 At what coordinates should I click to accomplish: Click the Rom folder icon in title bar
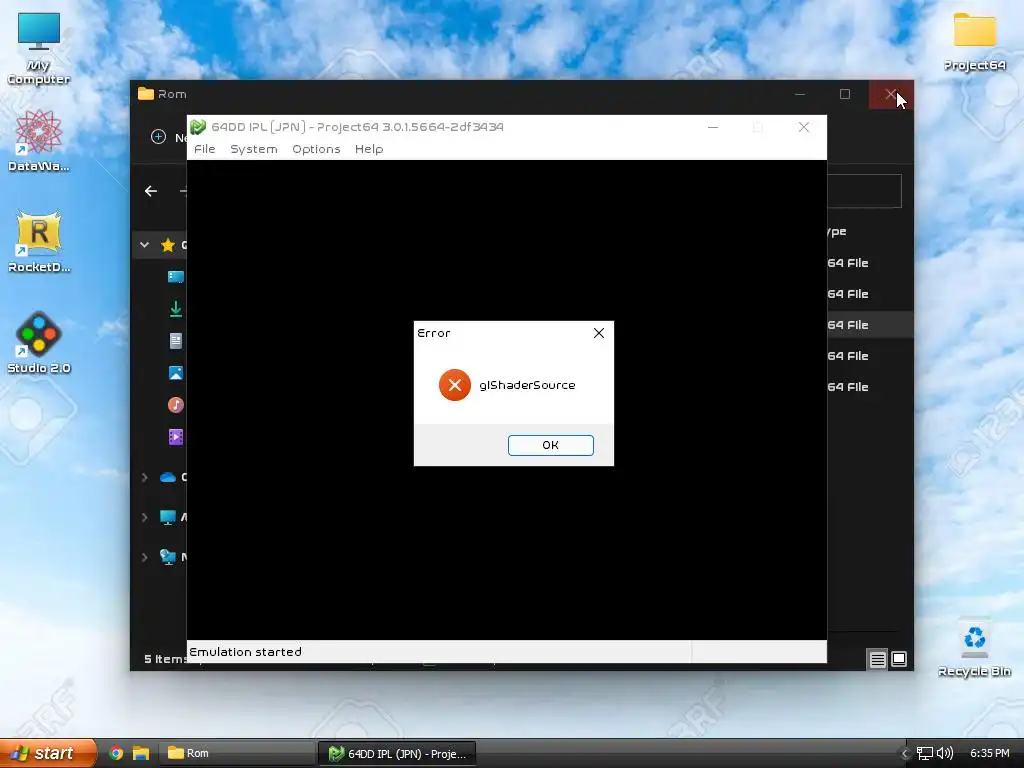146,94
